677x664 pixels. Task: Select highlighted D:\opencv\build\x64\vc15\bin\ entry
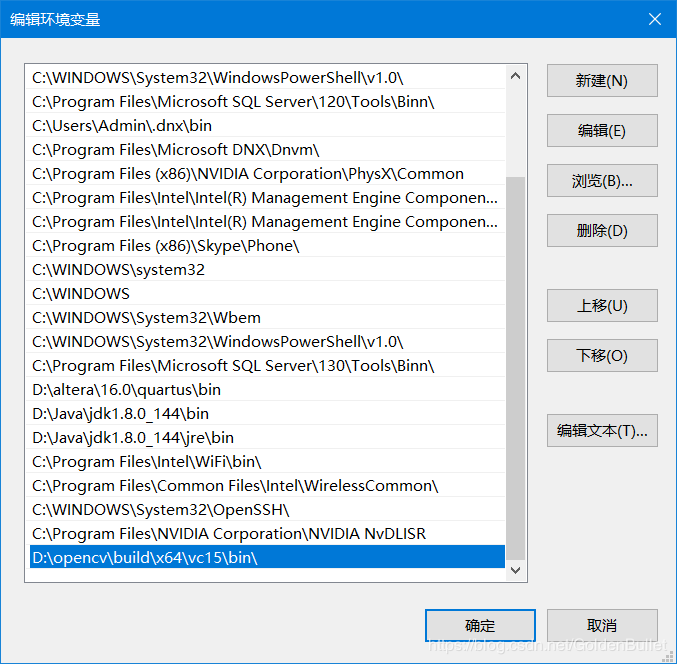[267, 557]
